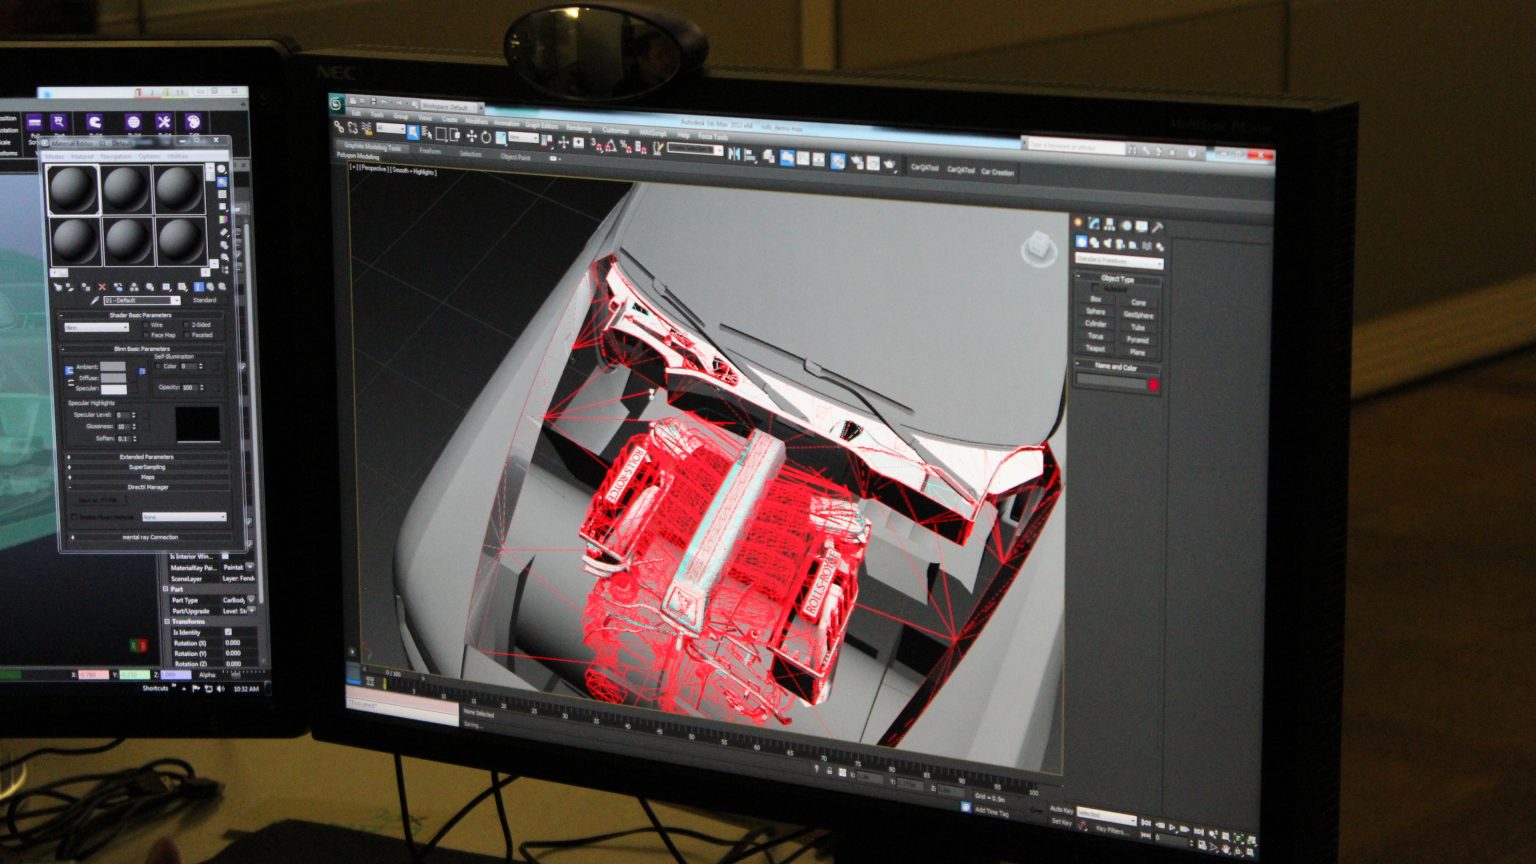Image resolution: width=1536 pixels, height=864 pixels.
Task: Enable the Wire checkbox in Material Editor
Action: coord(146,325)
